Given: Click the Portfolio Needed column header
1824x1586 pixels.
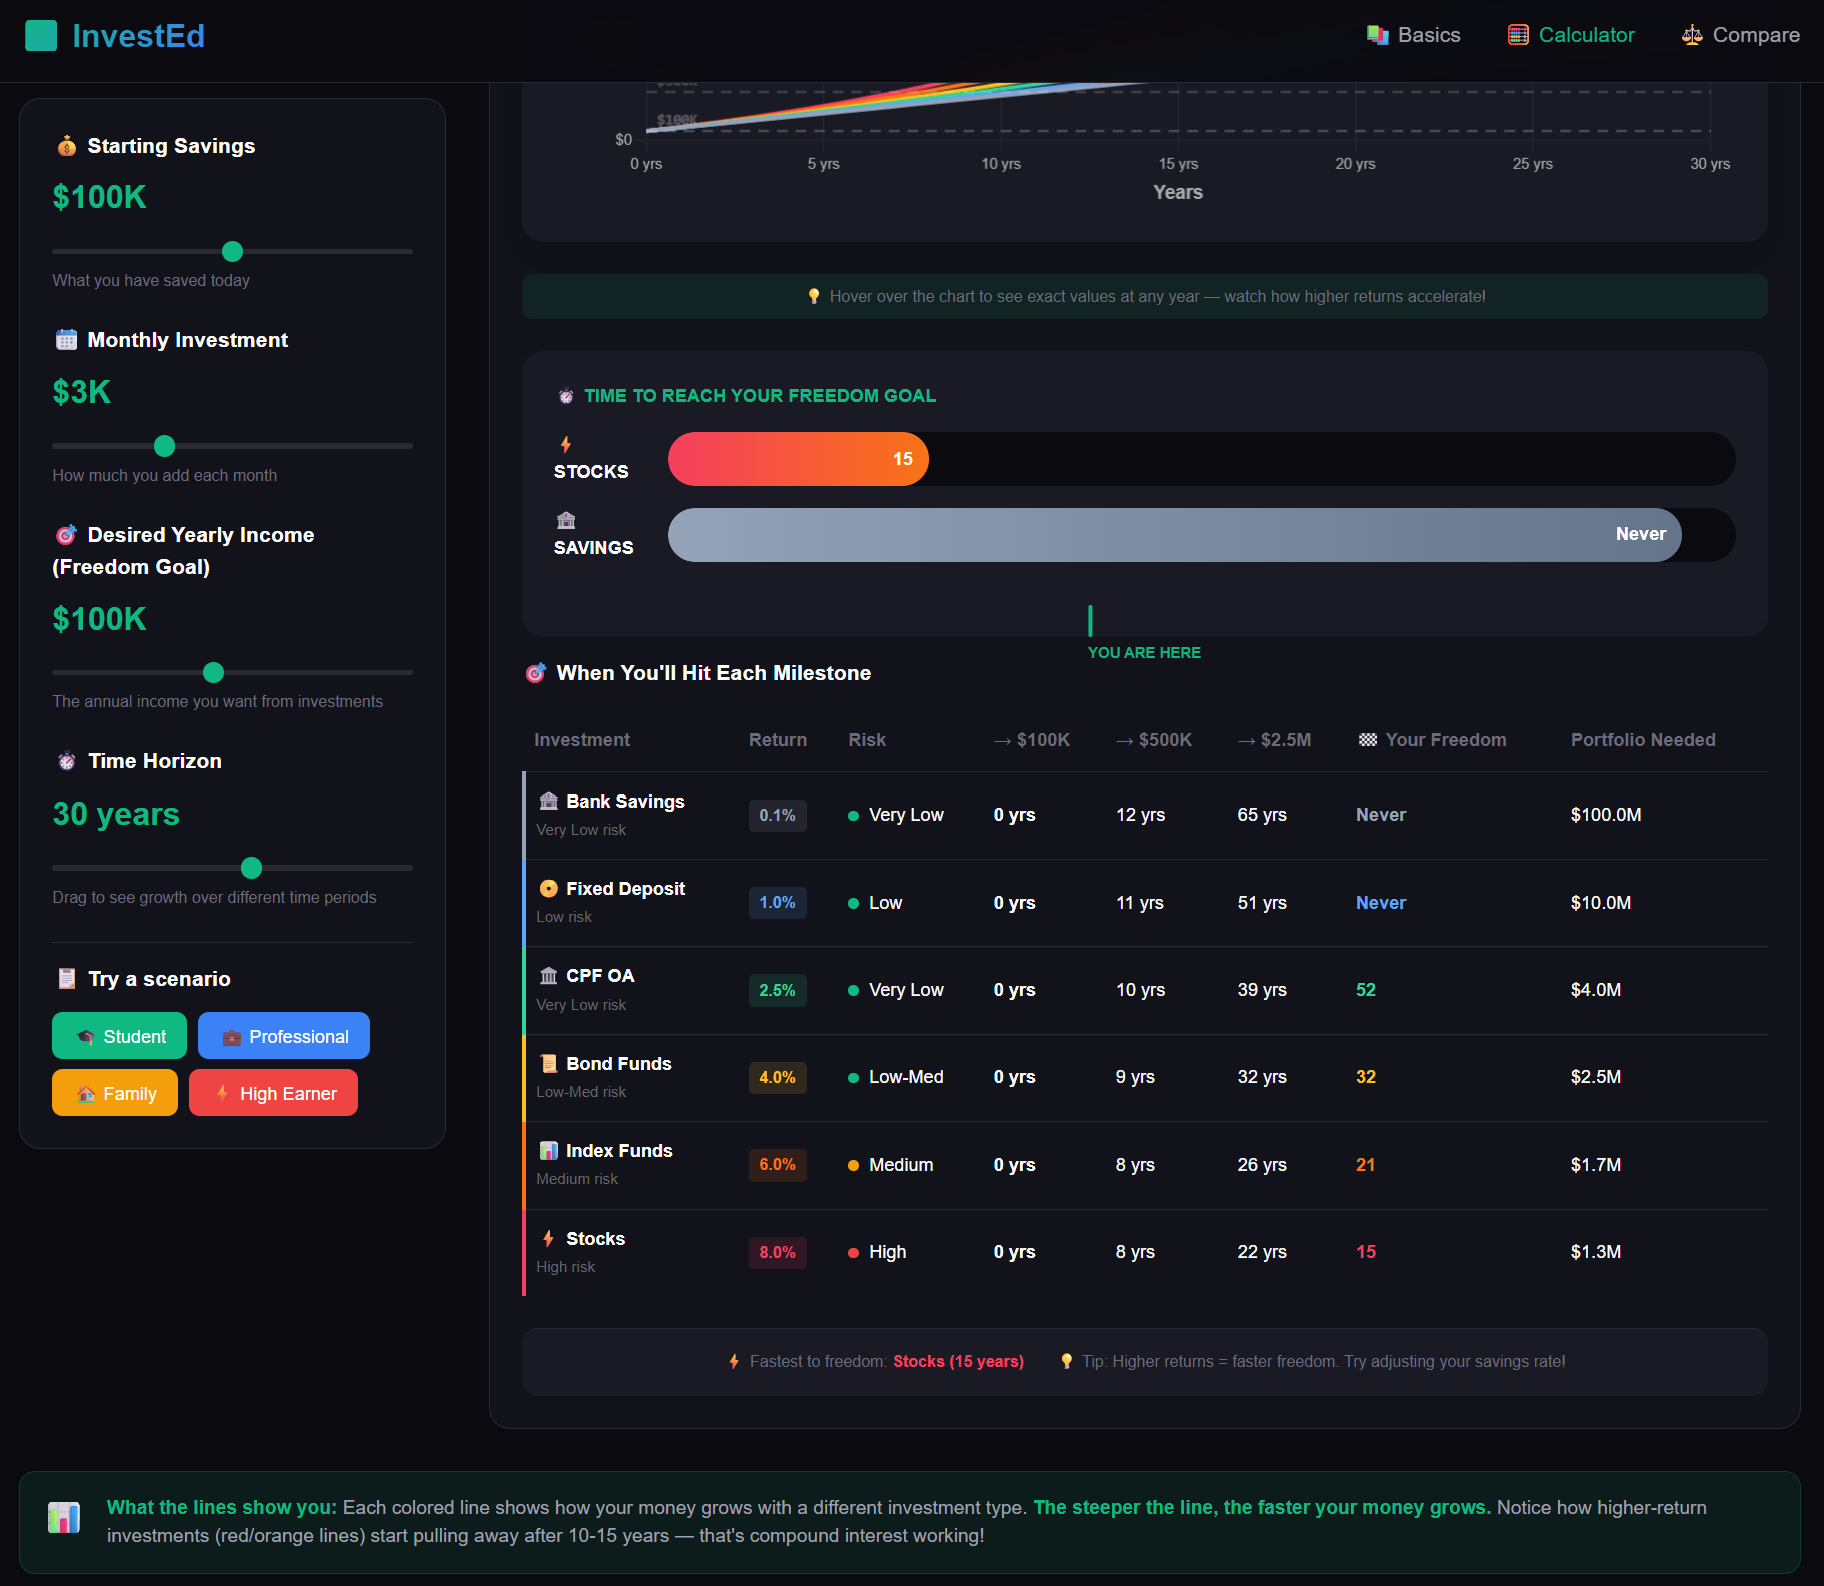Looking at the screenshot, I should click(1643, 740).
